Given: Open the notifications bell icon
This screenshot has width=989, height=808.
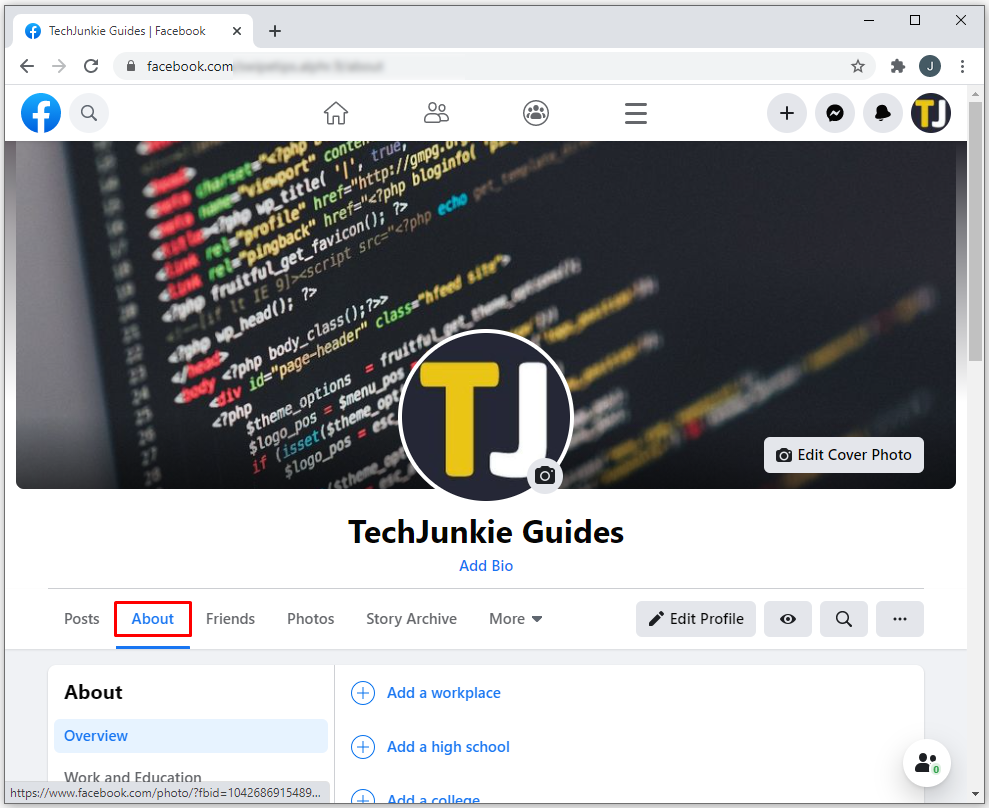Looking at the screenshot, I should [x=883, y=113].
